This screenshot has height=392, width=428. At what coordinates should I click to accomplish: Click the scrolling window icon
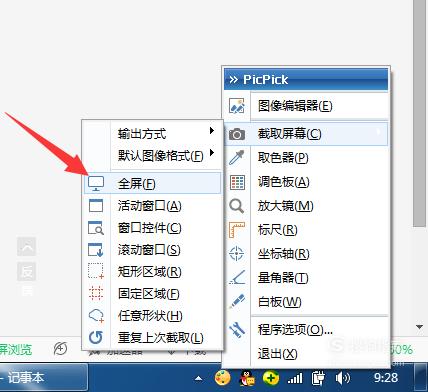pos(96,250)
